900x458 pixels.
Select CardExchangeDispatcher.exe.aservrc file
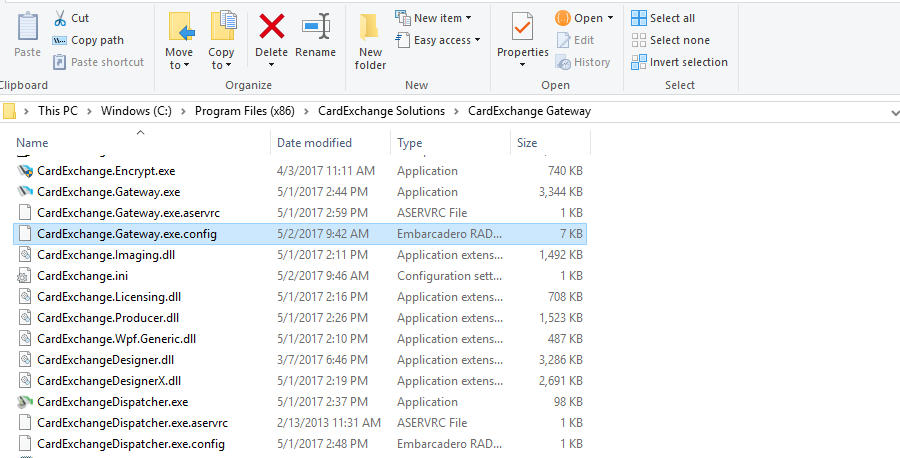tap(300, 423)
